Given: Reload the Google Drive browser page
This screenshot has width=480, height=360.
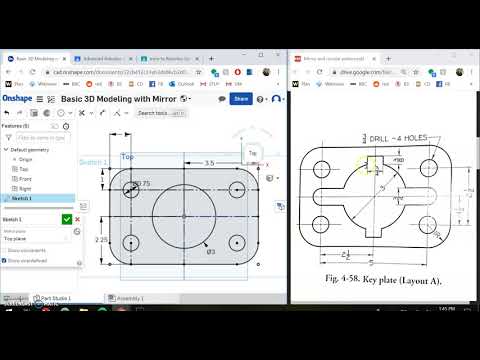Looking at the screenshot, I should click(x=319, y=72).
